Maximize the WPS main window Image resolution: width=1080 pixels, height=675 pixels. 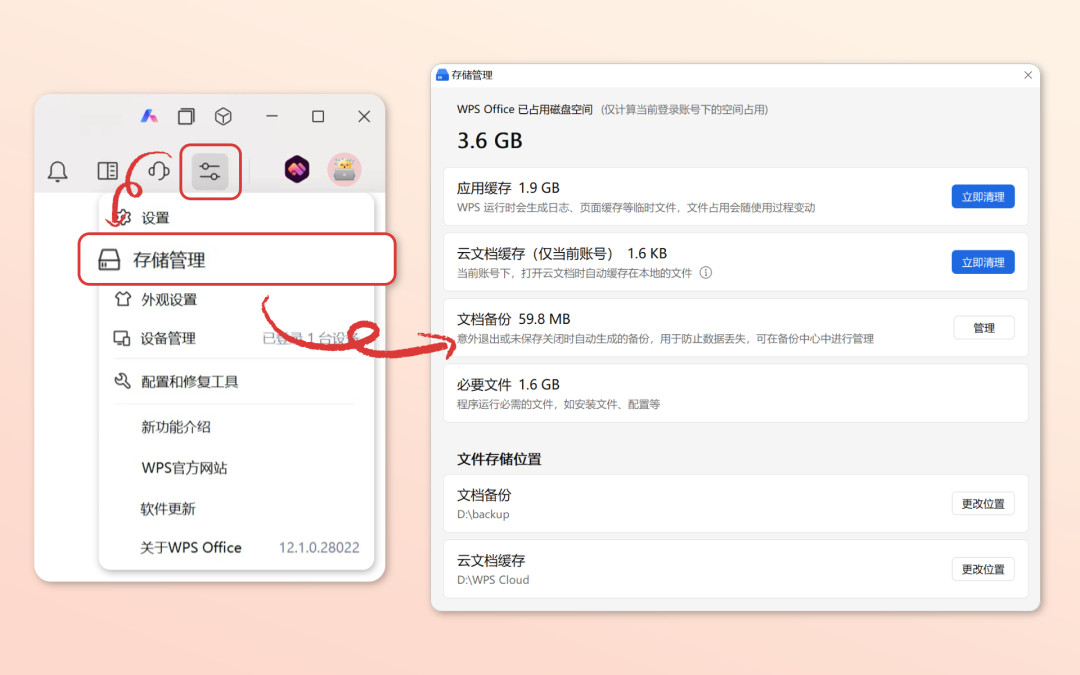[x=318, y=116]
